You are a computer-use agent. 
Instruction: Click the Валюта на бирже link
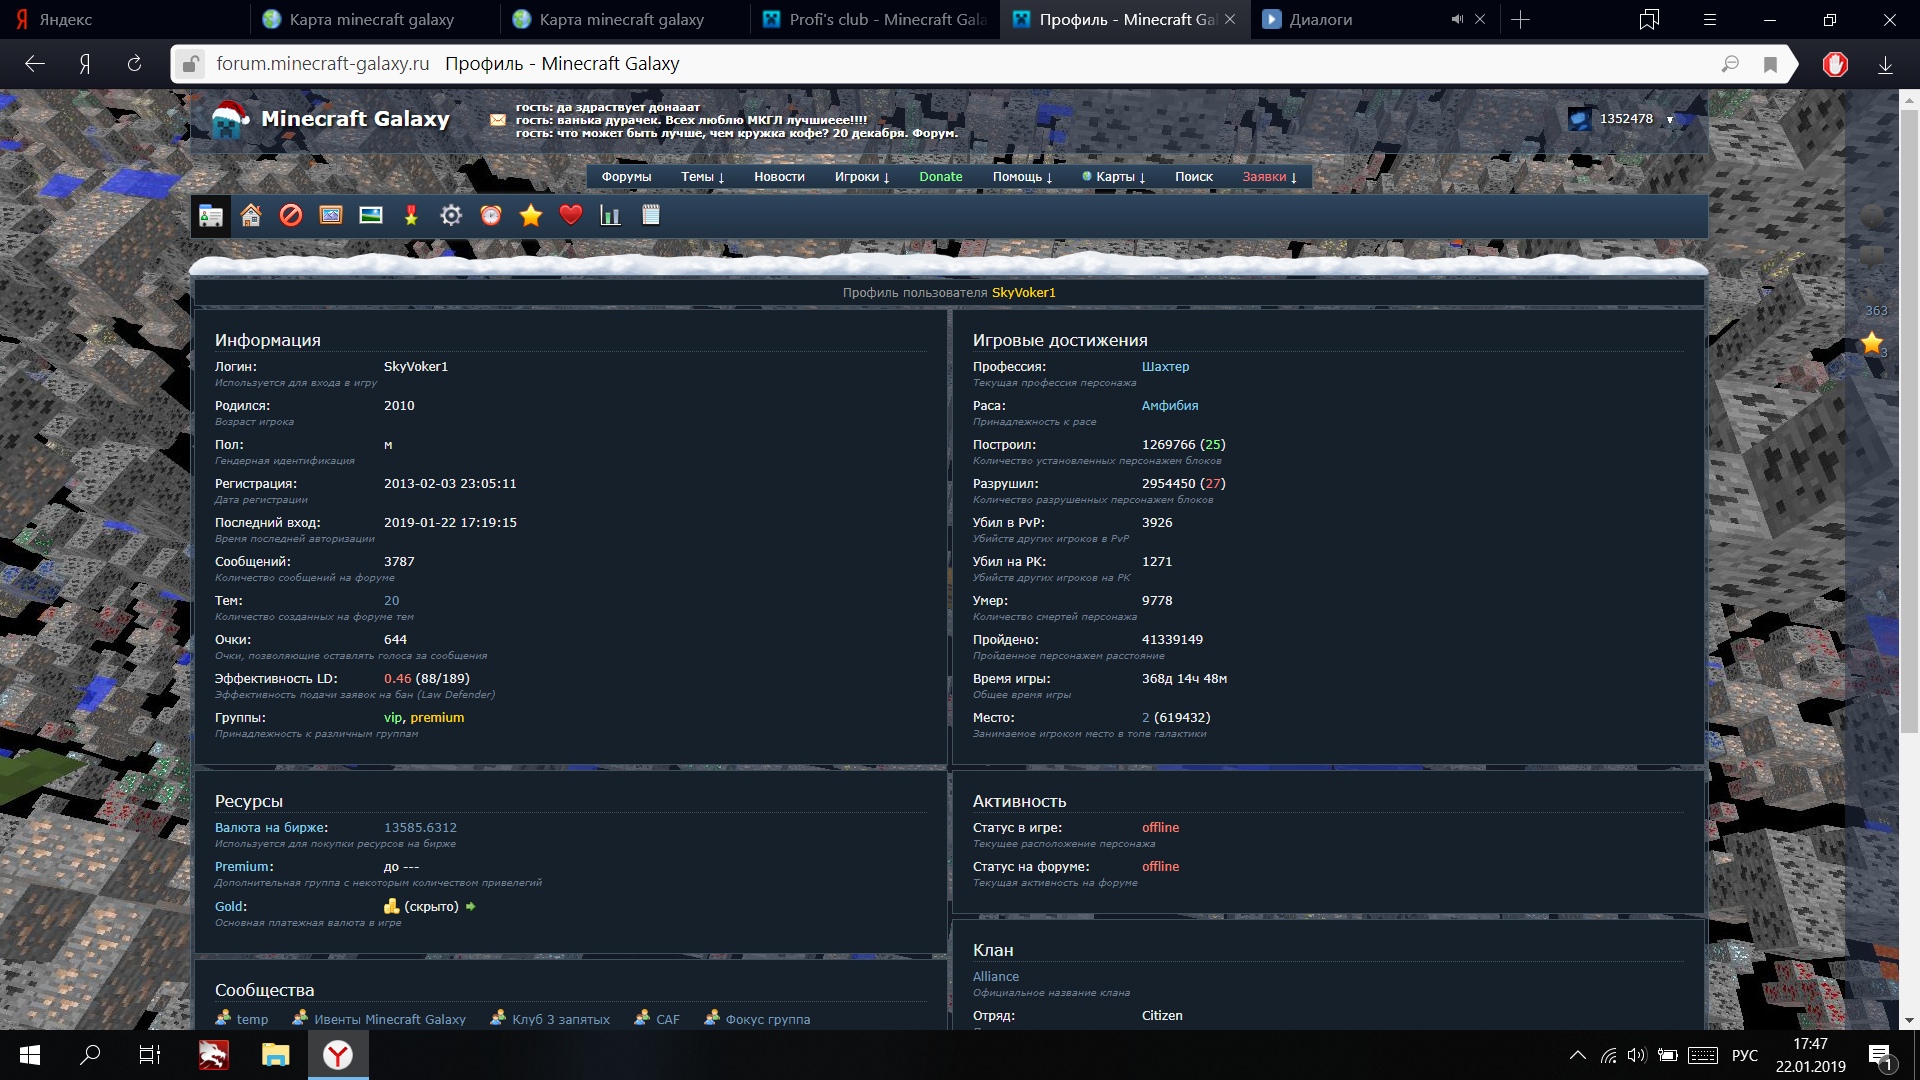click(270, 828)
